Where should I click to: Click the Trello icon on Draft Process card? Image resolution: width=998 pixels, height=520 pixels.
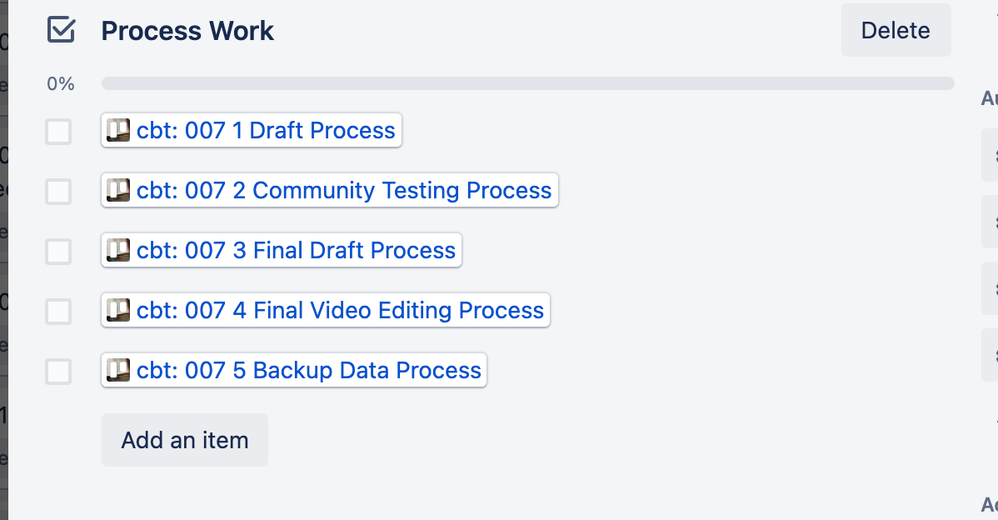point(118,130)
